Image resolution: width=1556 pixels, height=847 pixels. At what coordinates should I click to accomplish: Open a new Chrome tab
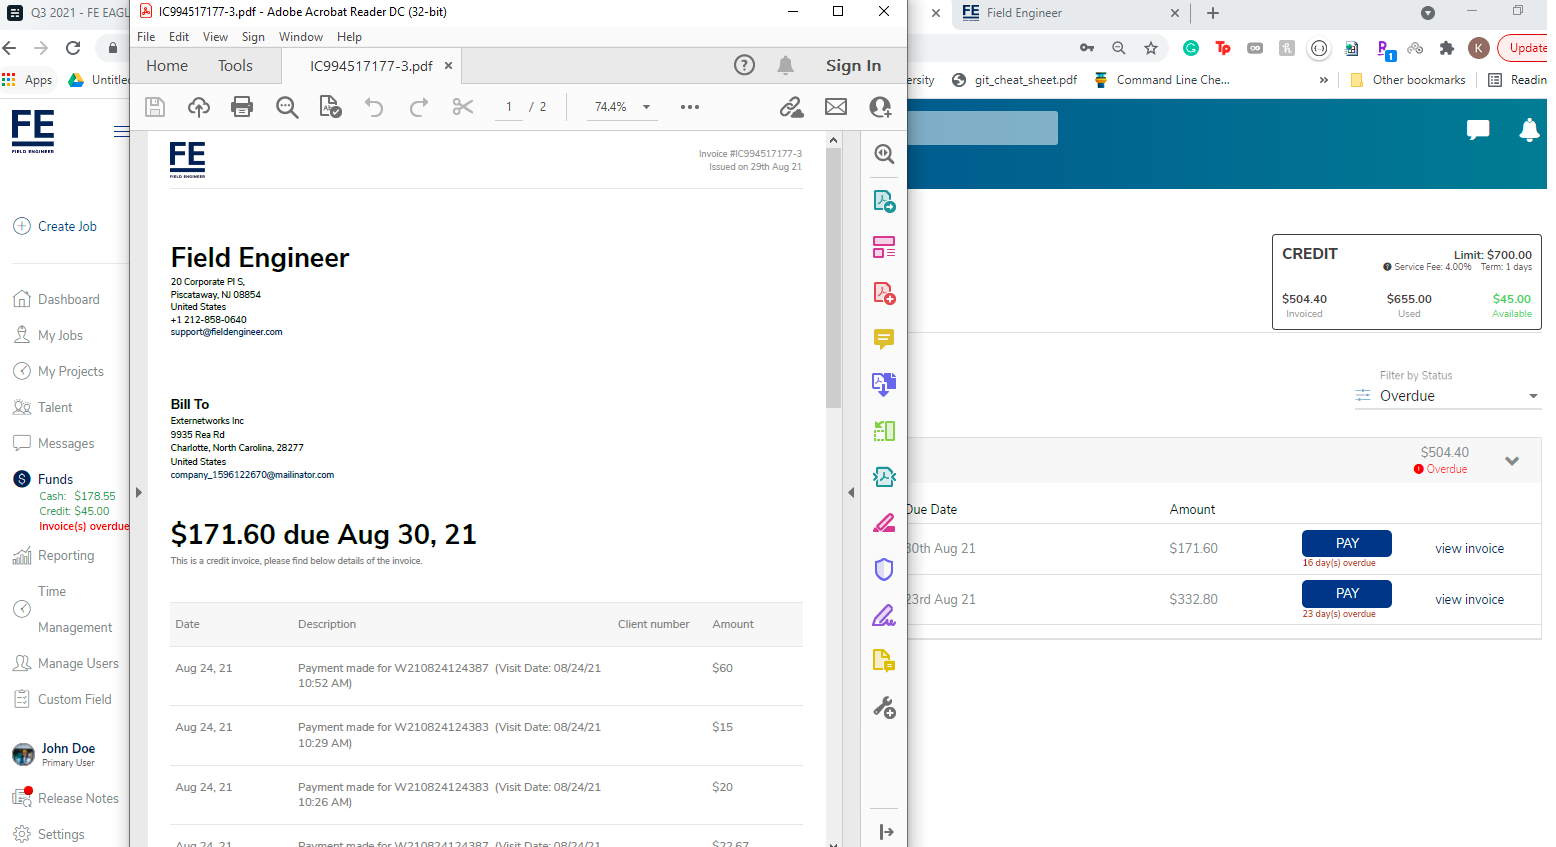(x=1213, y=13)
